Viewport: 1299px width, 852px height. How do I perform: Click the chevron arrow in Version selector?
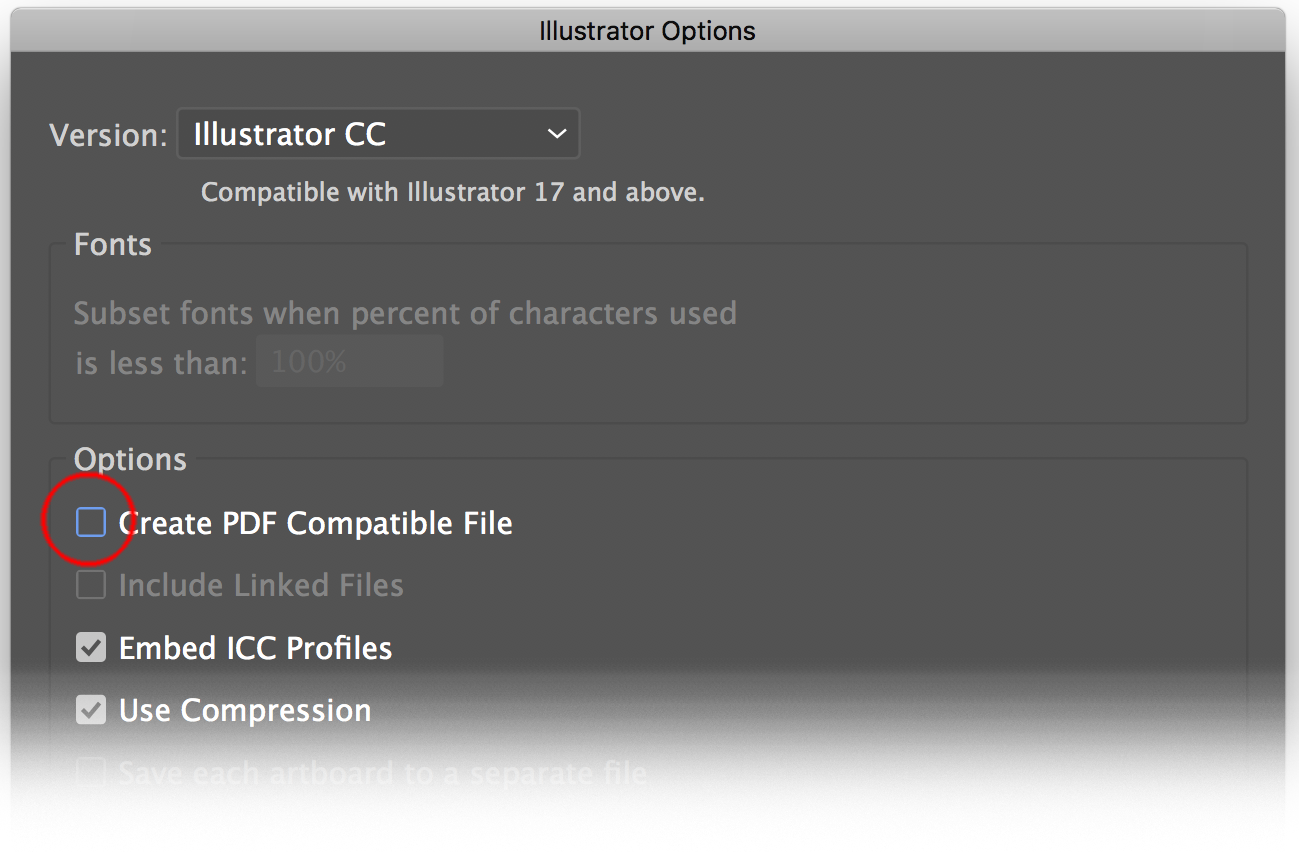[557, 134]
